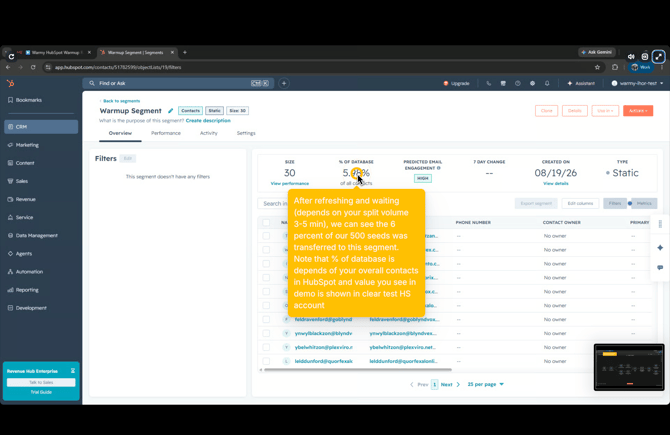This screenshot has width=670, height=435.
Task: Click Export segment button
Action: point(536,203)
